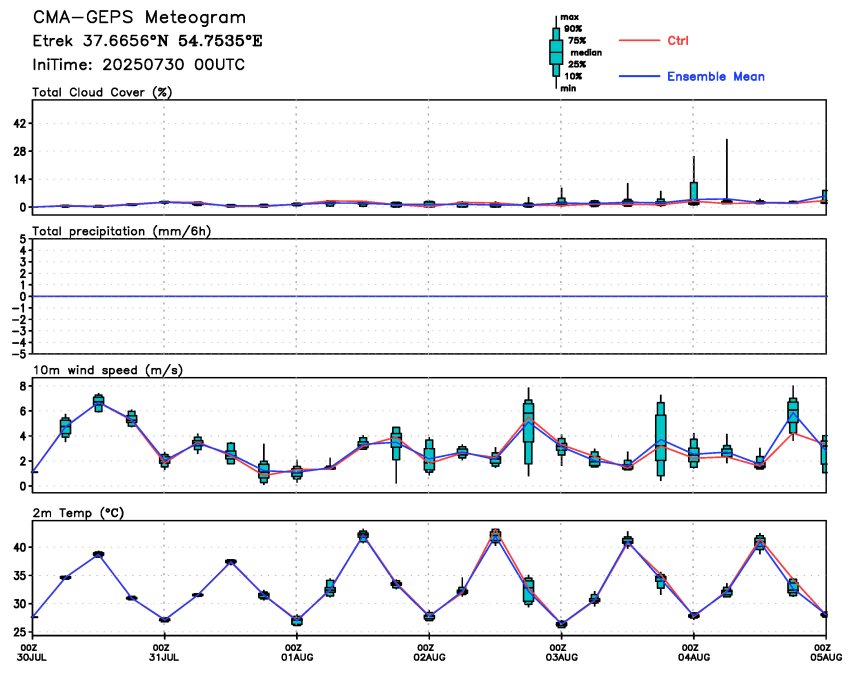Click the temperature box at 18Z 02AUG
The width and height of the screenshot is (853, 673).
pyautogui.click(x=528, y=591)
